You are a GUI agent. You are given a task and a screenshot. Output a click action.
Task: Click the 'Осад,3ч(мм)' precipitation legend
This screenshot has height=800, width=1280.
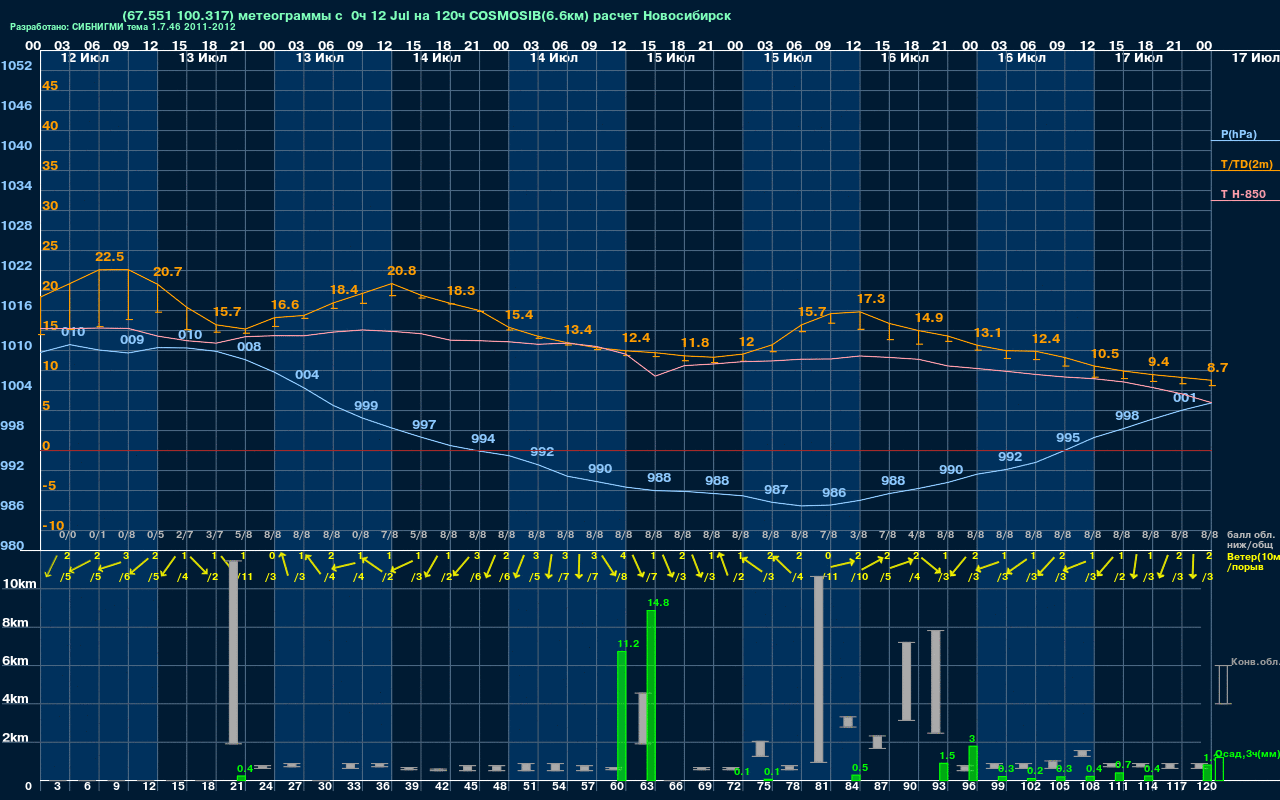1246,753
